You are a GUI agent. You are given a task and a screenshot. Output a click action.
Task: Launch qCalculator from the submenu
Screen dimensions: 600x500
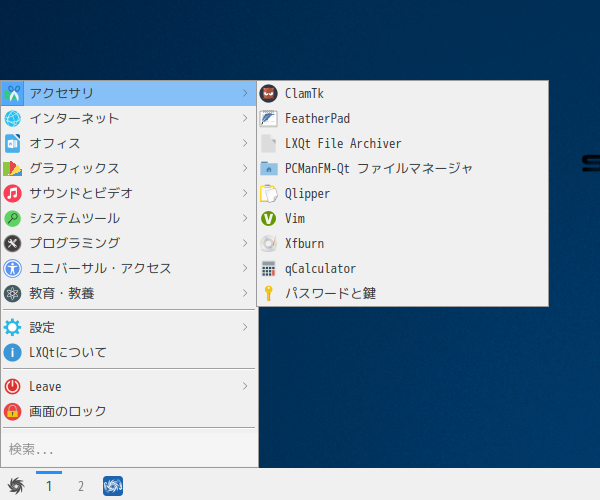pos(403,269)
